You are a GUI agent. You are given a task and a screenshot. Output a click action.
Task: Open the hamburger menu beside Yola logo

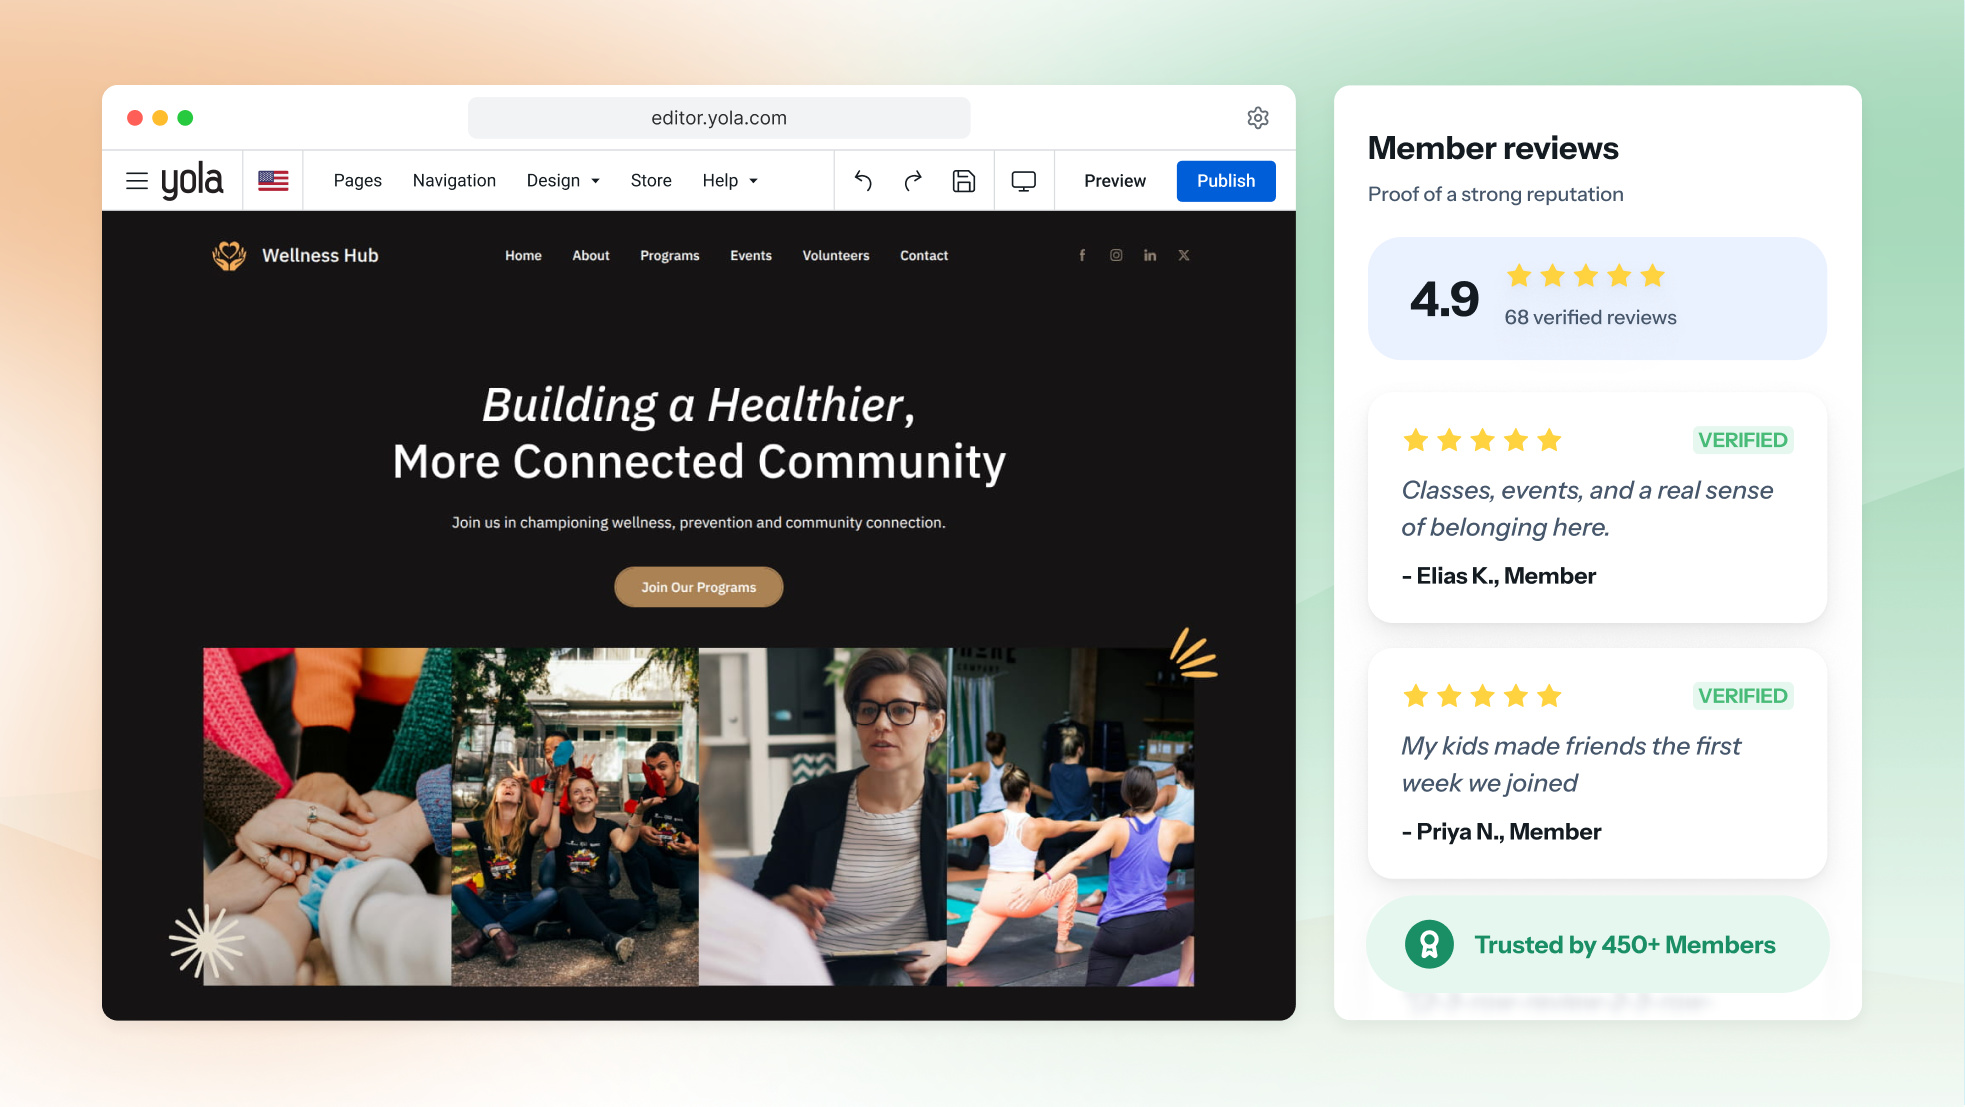click(137, 181)
